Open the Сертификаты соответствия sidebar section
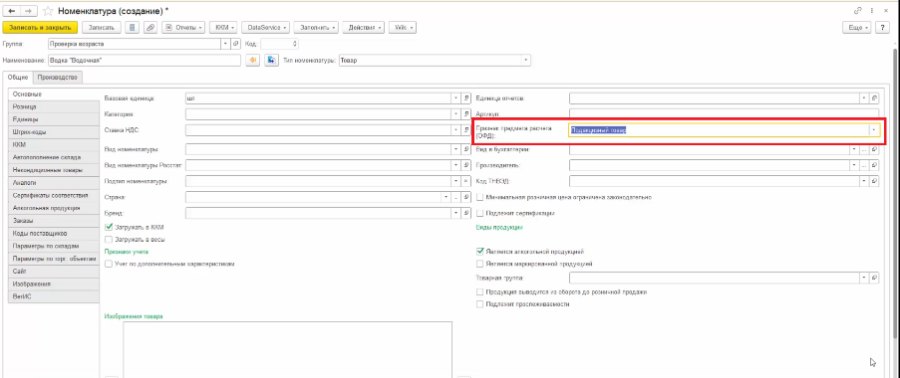The width and height of the screenshot is (900, 378). pos(53,195)
